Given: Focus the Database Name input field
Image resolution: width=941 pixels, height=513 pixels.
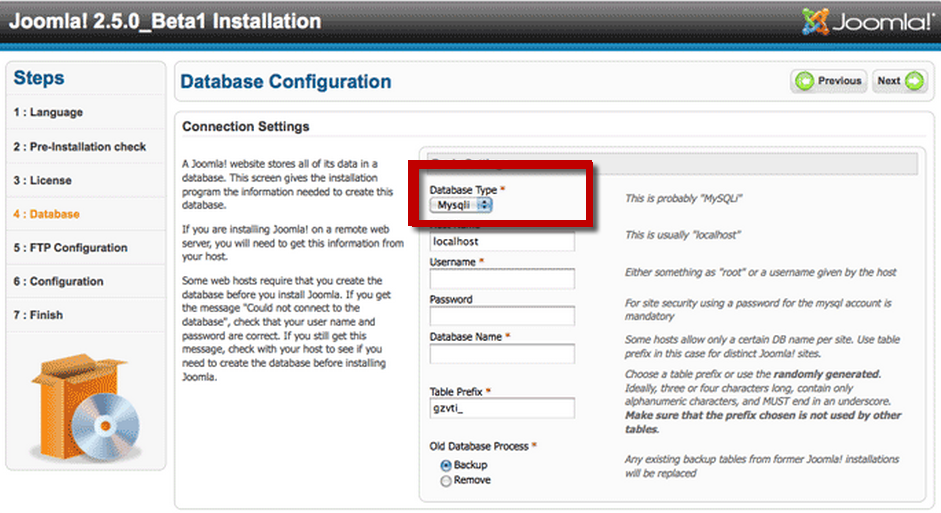Looking at the screenshot, I should tap(502, 353).
